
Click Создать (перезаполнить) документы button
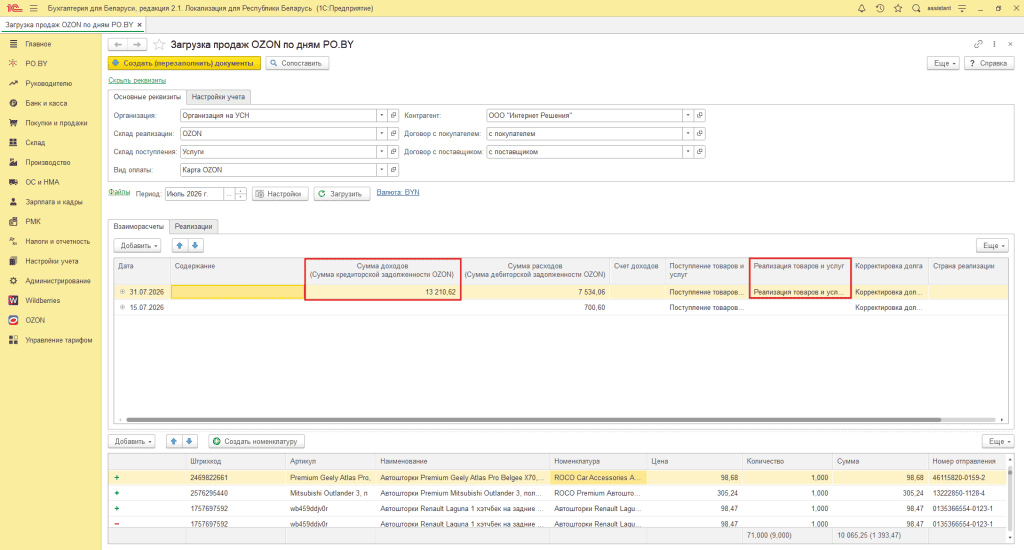point(184,63)
